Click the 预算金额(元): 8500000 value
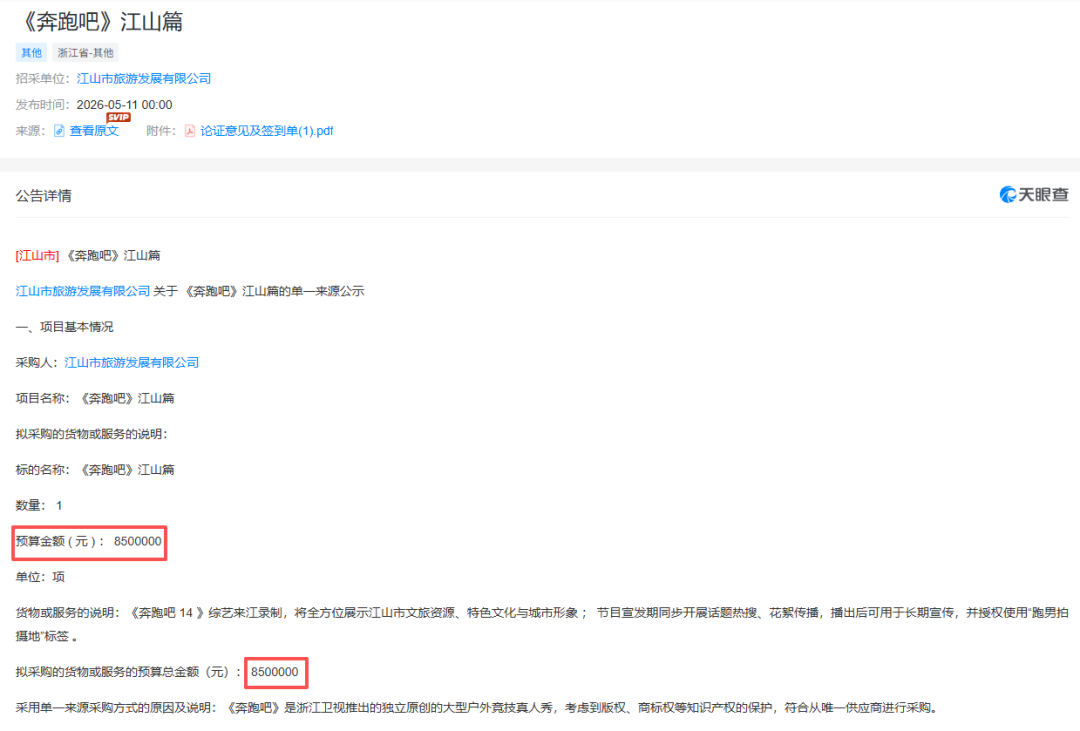Screen dimensions: 1080x731 click(x=138, y=542)
